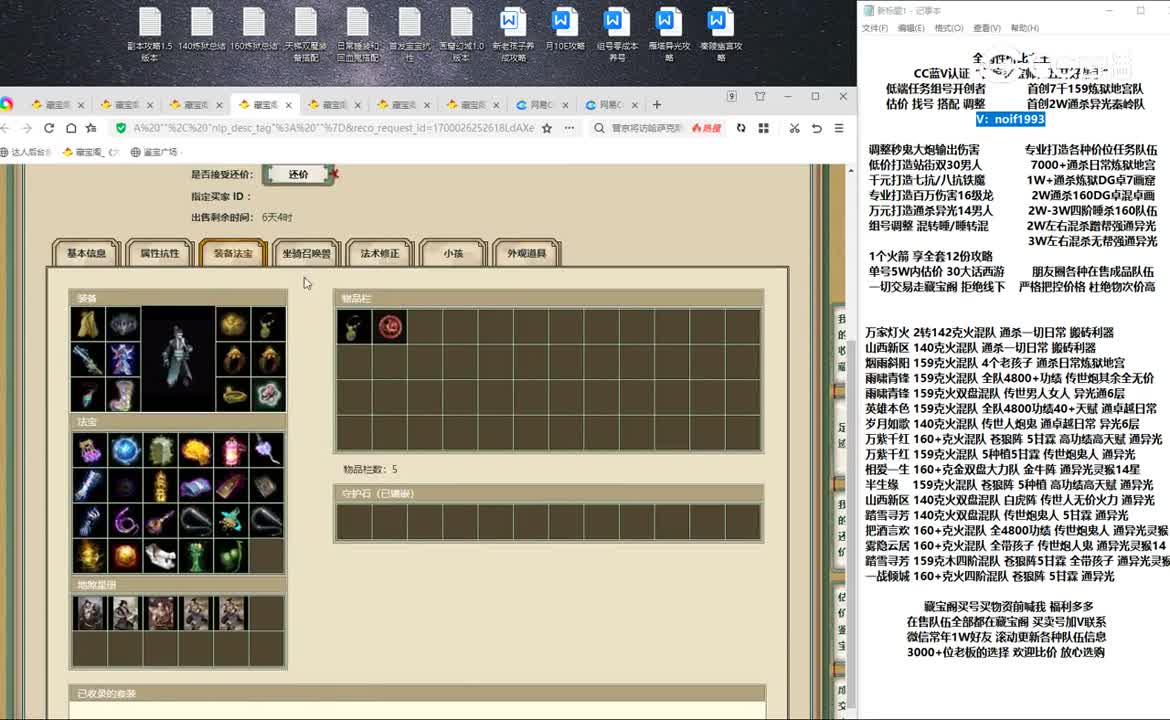The height and width of the screenshot is (720, 1170).
Task: Click the red seal item in 物品栏
Action: point(390,327)
